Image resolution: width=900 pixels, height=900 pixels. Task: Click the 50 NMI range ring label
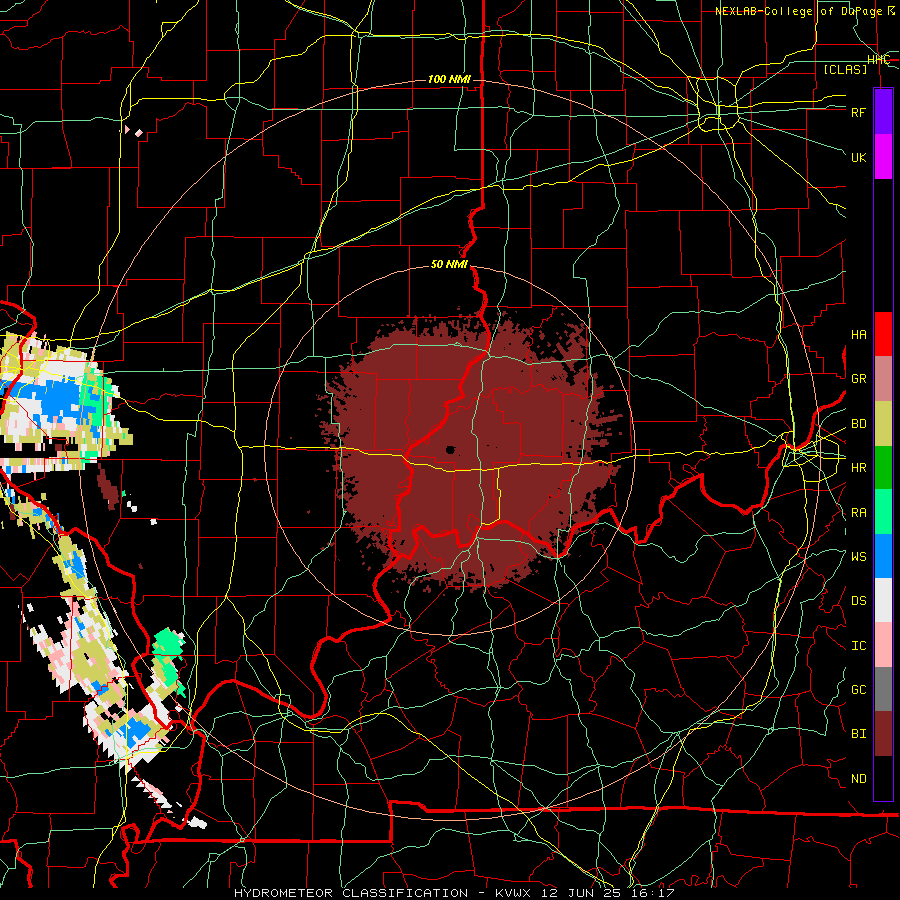click(x=449, y=265)
